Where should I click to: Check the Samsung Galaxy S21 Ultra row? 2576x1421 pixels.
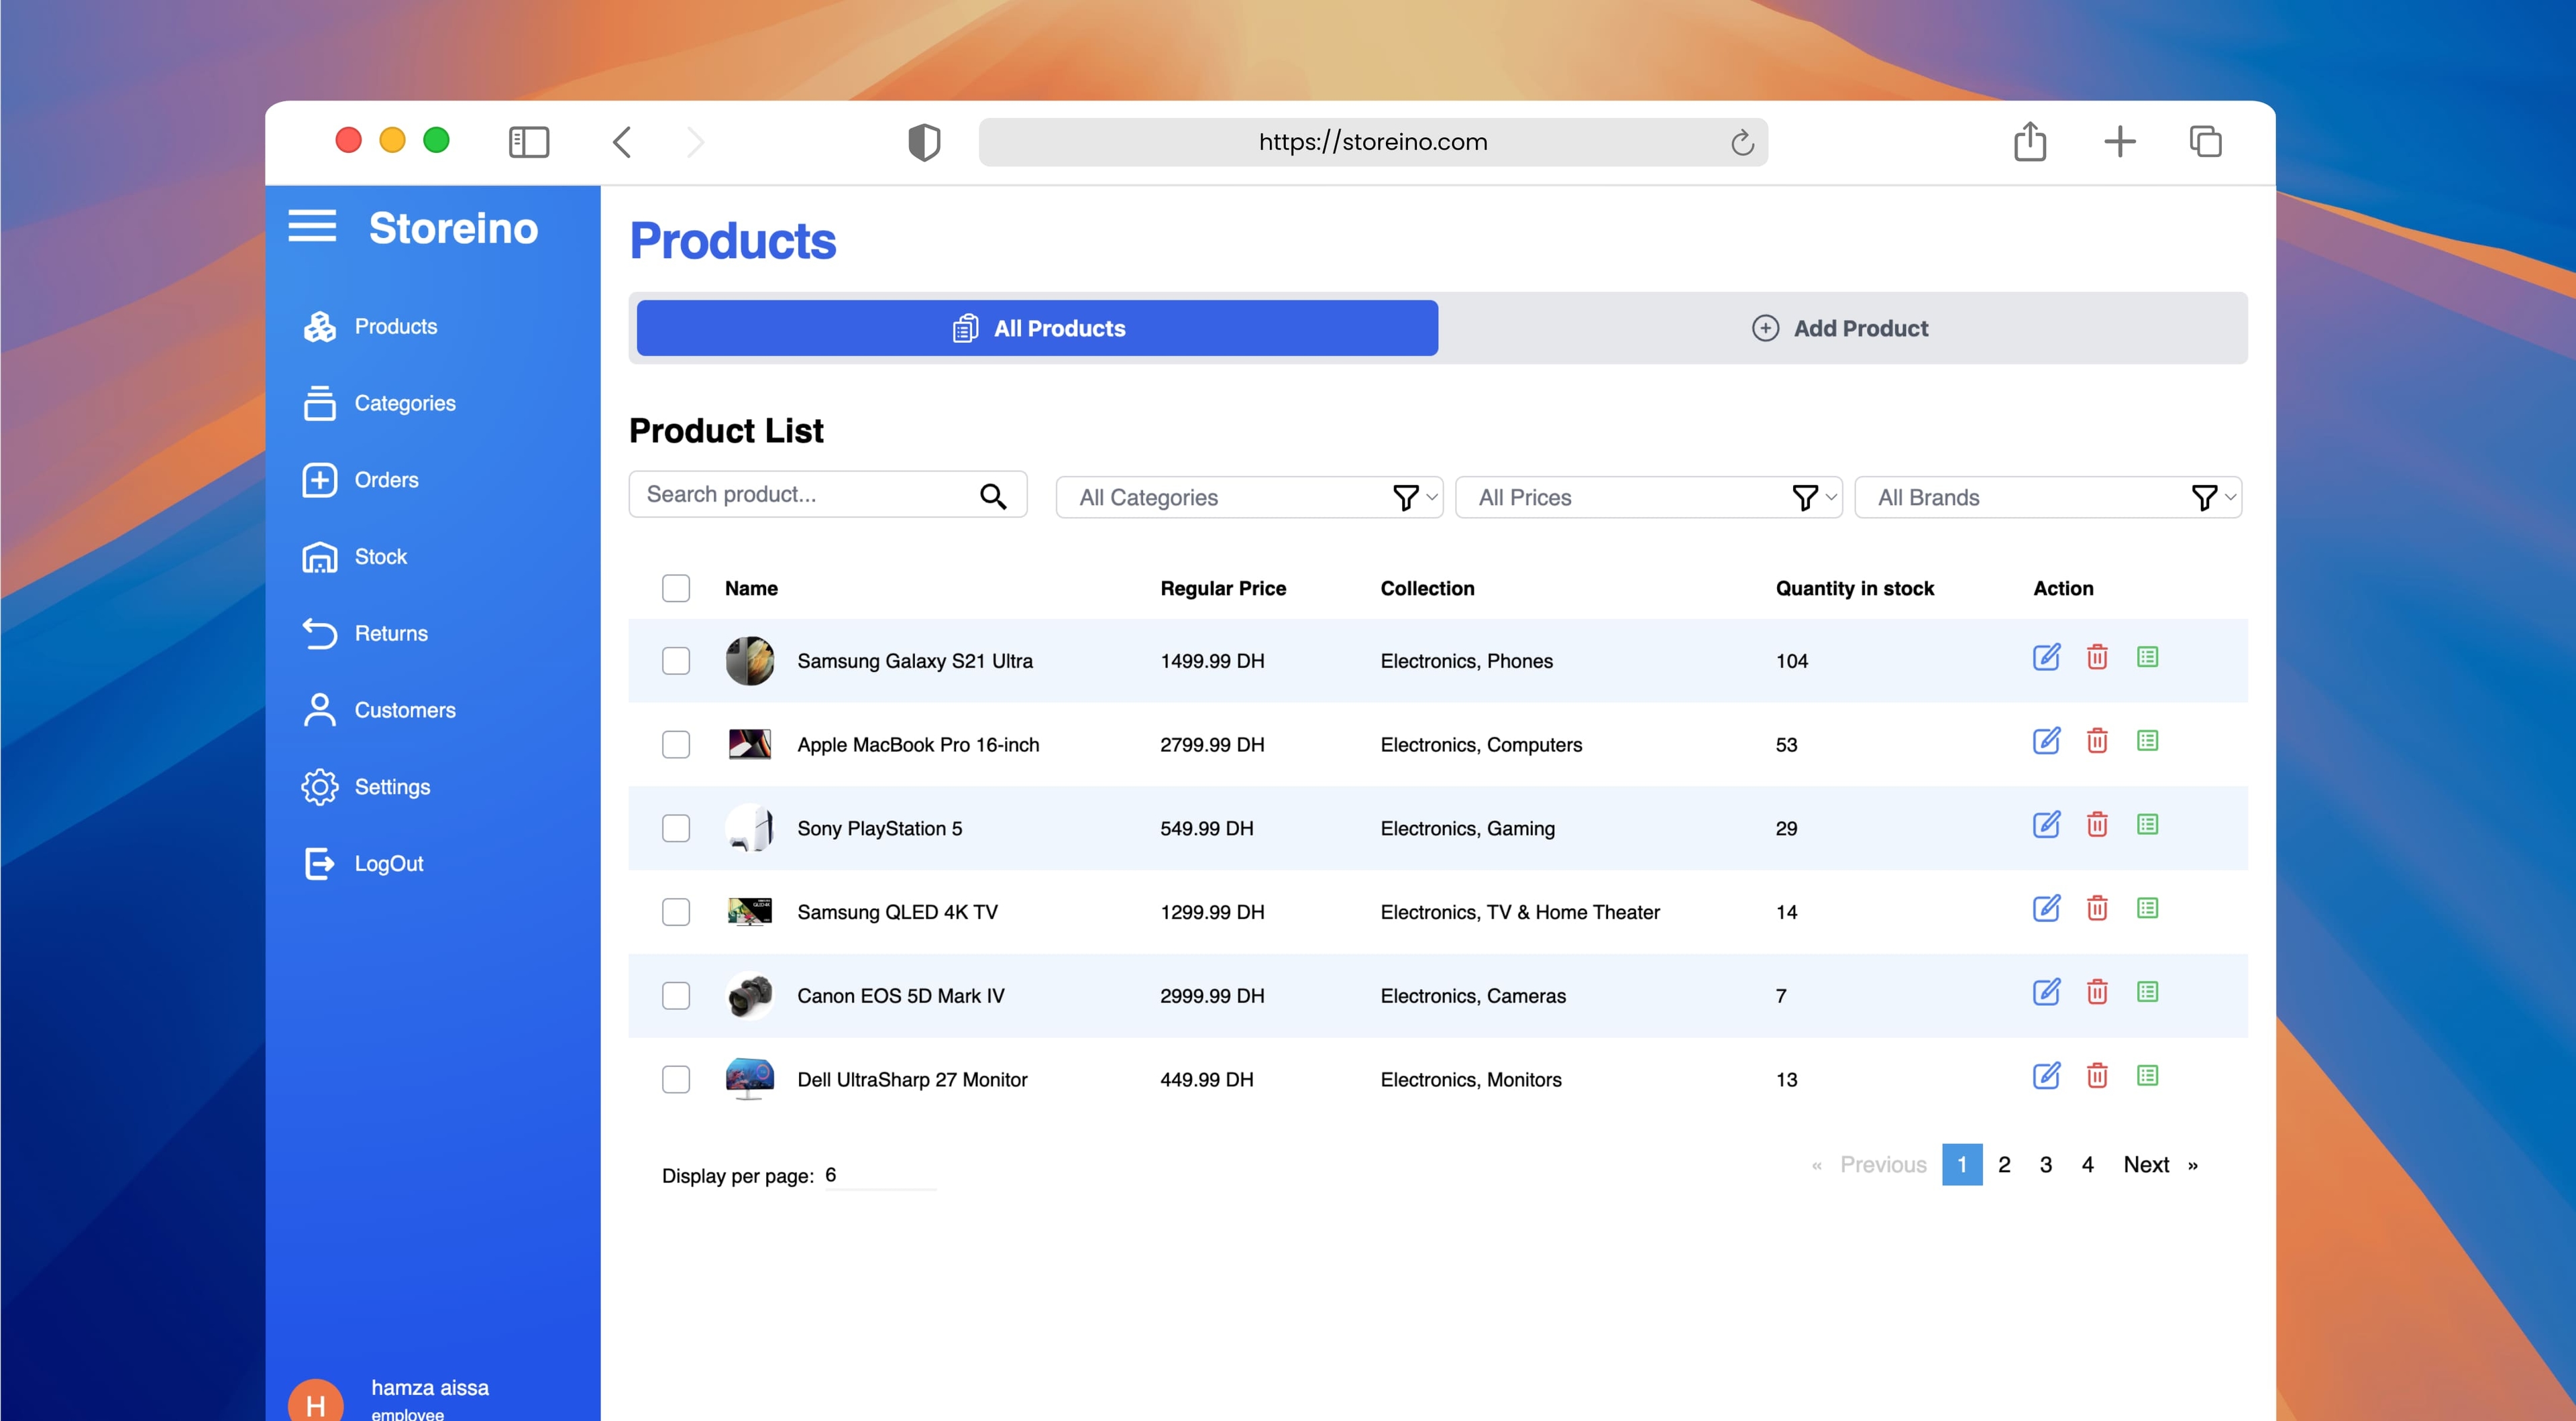point(676,661)
